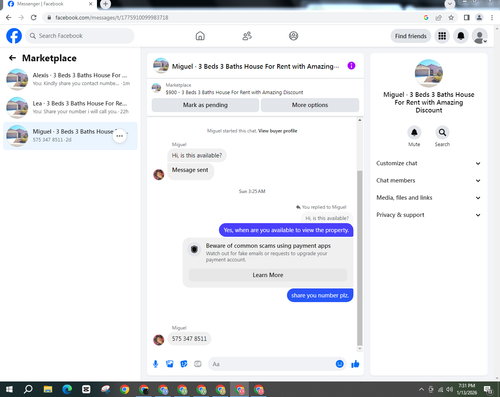Open Windows taskbar search

click(28, 389)
